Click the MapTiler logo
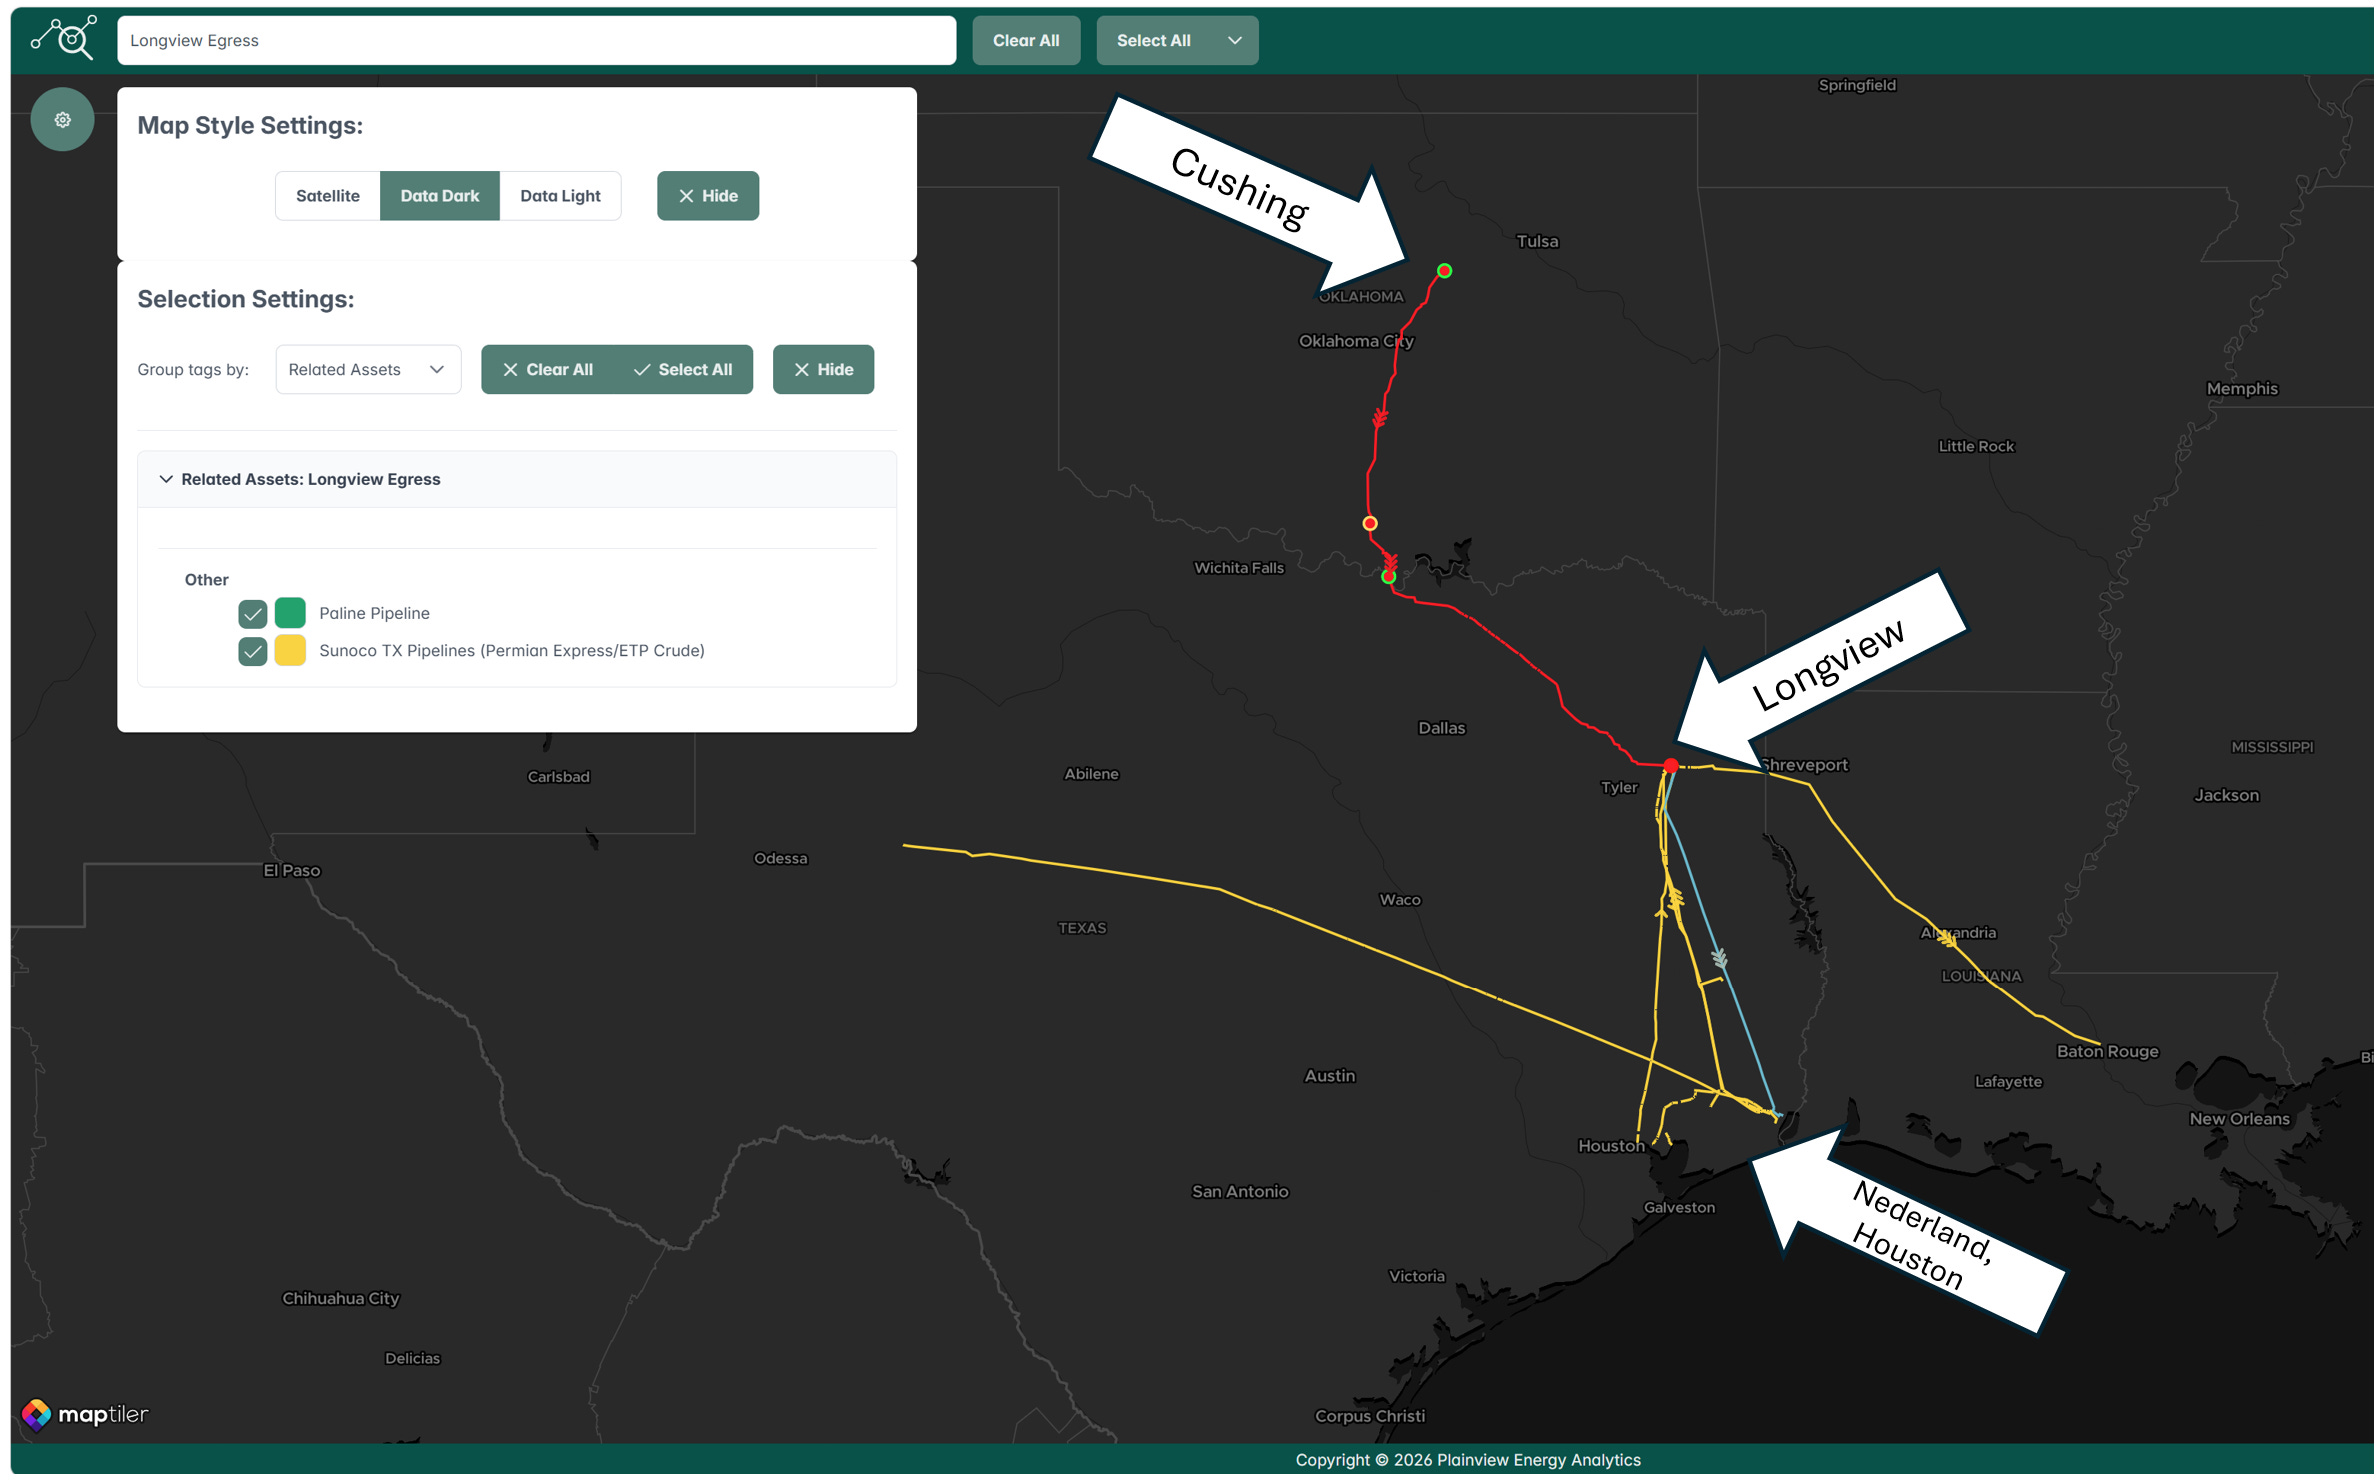This screenshot has height=1482, width=2380. (x=85, y=1414)
